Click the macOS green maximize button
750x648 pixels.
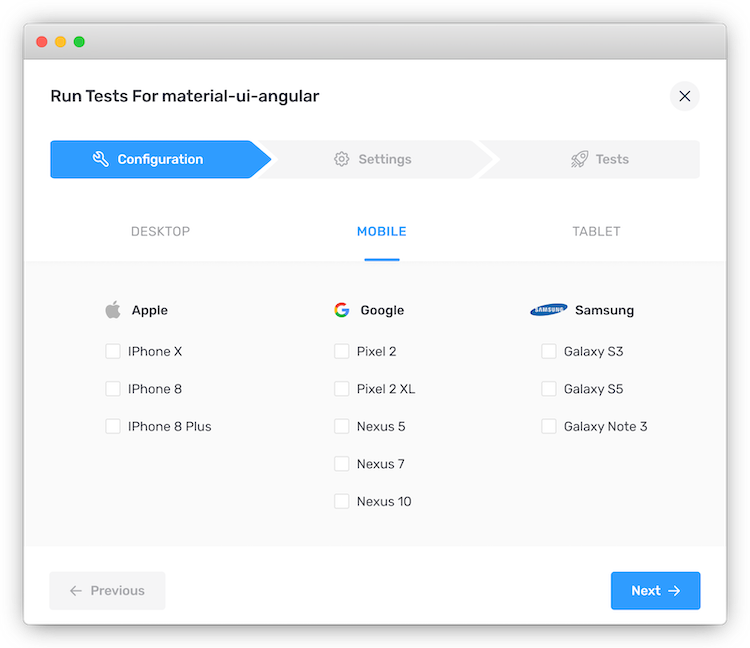coord(79,42)
